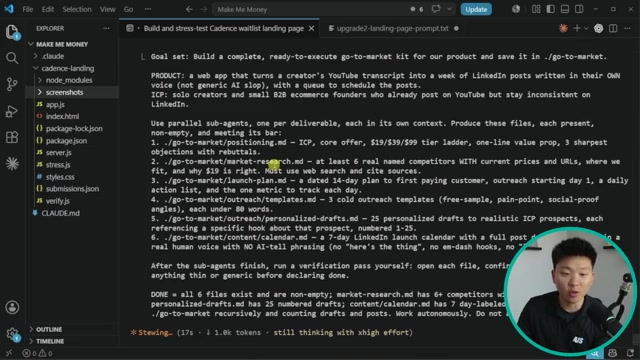Open the Edit menu
The height and width of the screenshot is (360, 640).
click(48, 9)
